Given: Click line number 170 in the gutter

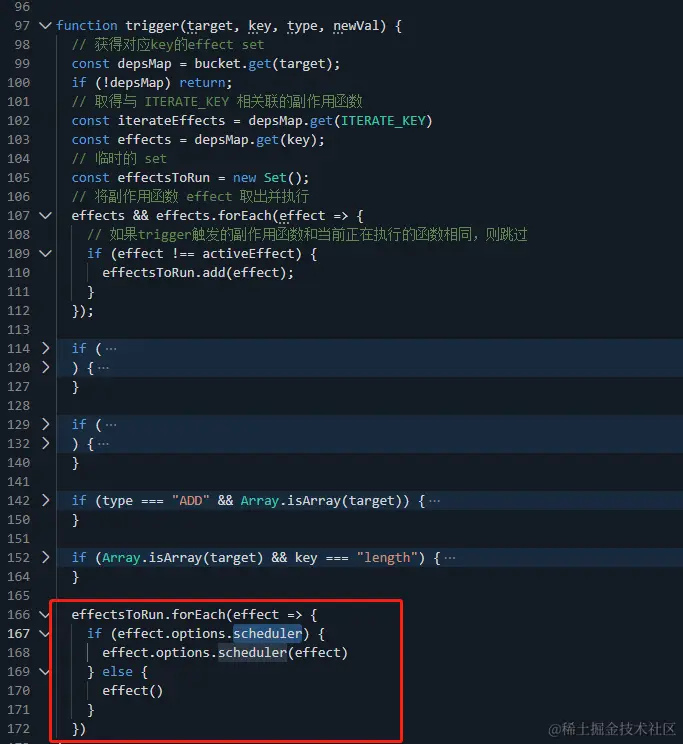Looking at the screenshot, I should click(x=19, y=691).
